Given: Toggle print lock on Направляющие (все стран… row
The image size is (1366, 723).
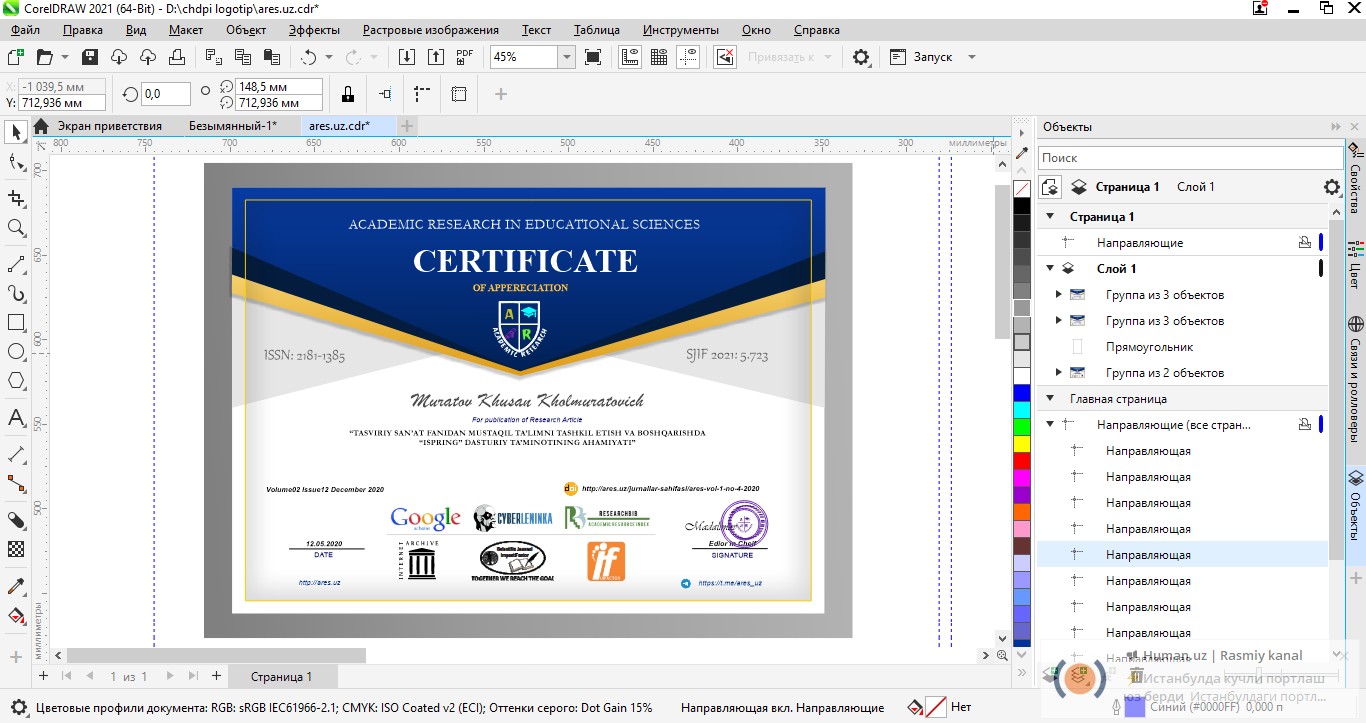Looking at the screenshot, I should (x=1304, y=424).
